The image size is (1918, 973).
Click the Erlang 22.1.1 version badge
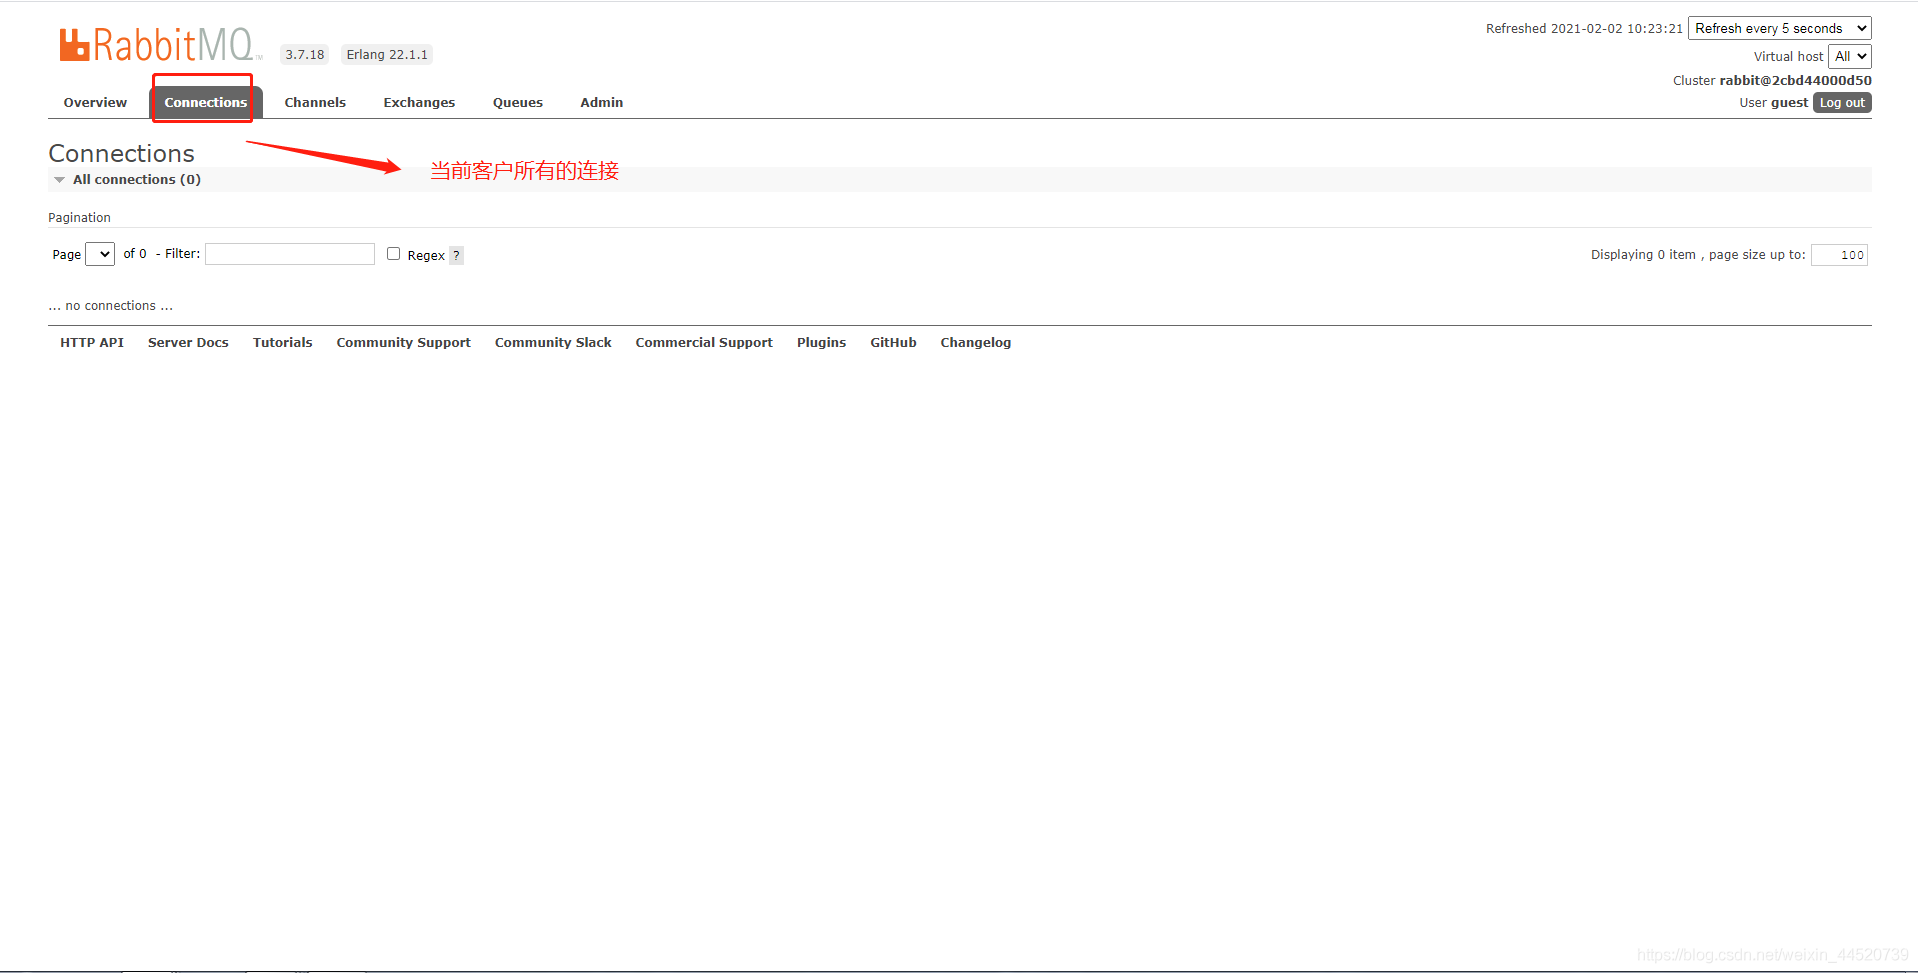point(387,54)
